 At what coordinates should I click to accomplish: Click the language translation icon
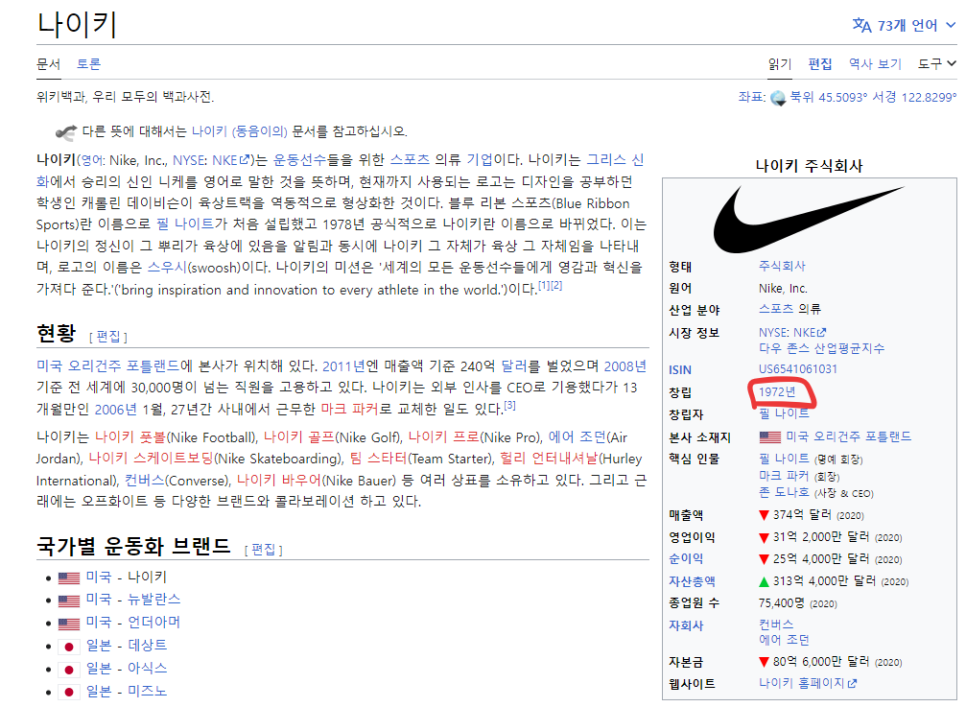tap(861, 25)
